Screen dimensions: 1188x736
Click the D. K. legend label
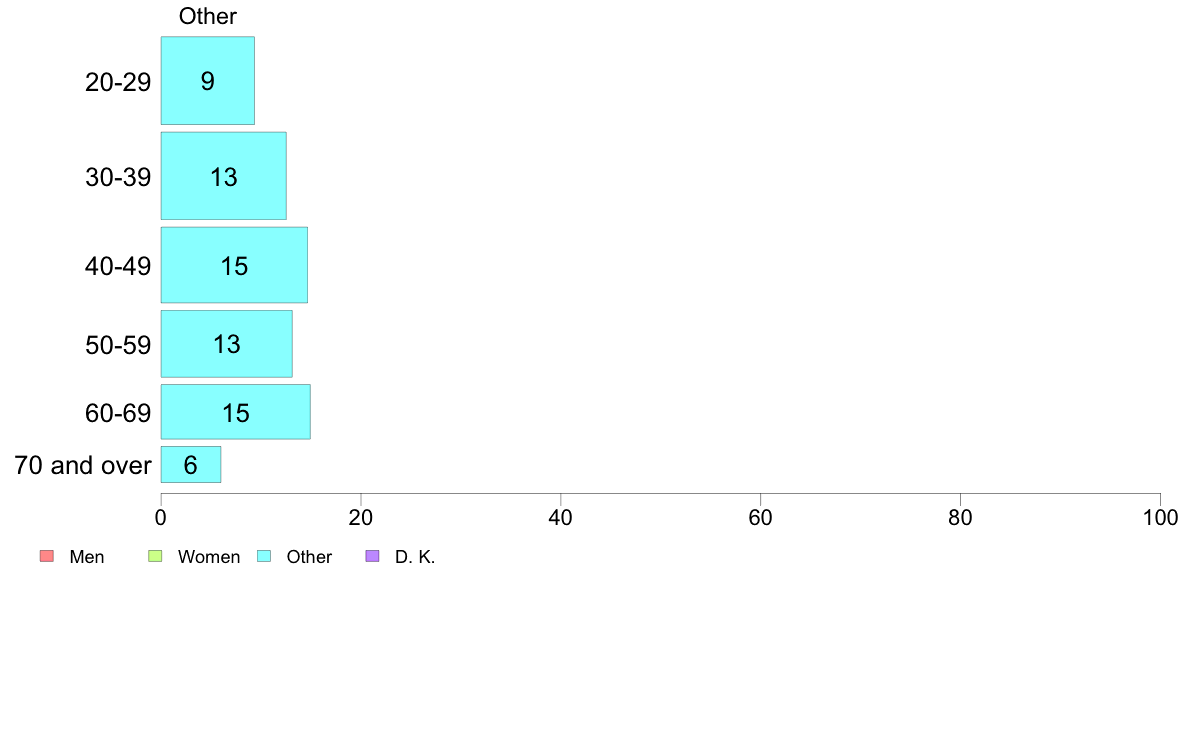coord(415,557)
